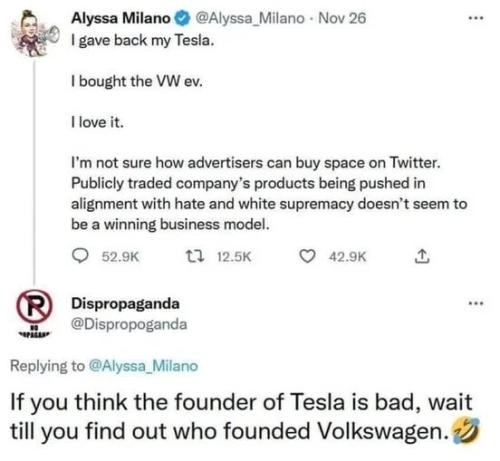Open Dispropaganda reply more options dots
This screenshot has height=461, width=500.
476,303
